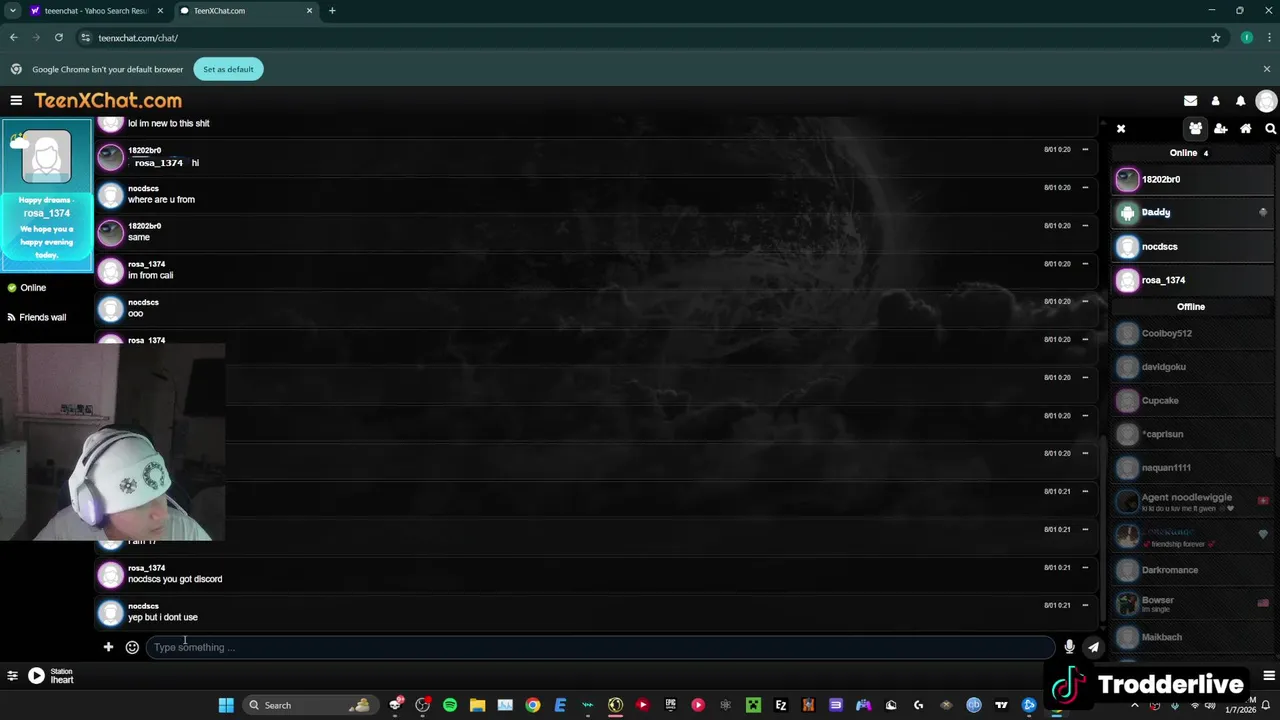
Task: Click the plus attachment icon beside chat input
Action: 108,647
